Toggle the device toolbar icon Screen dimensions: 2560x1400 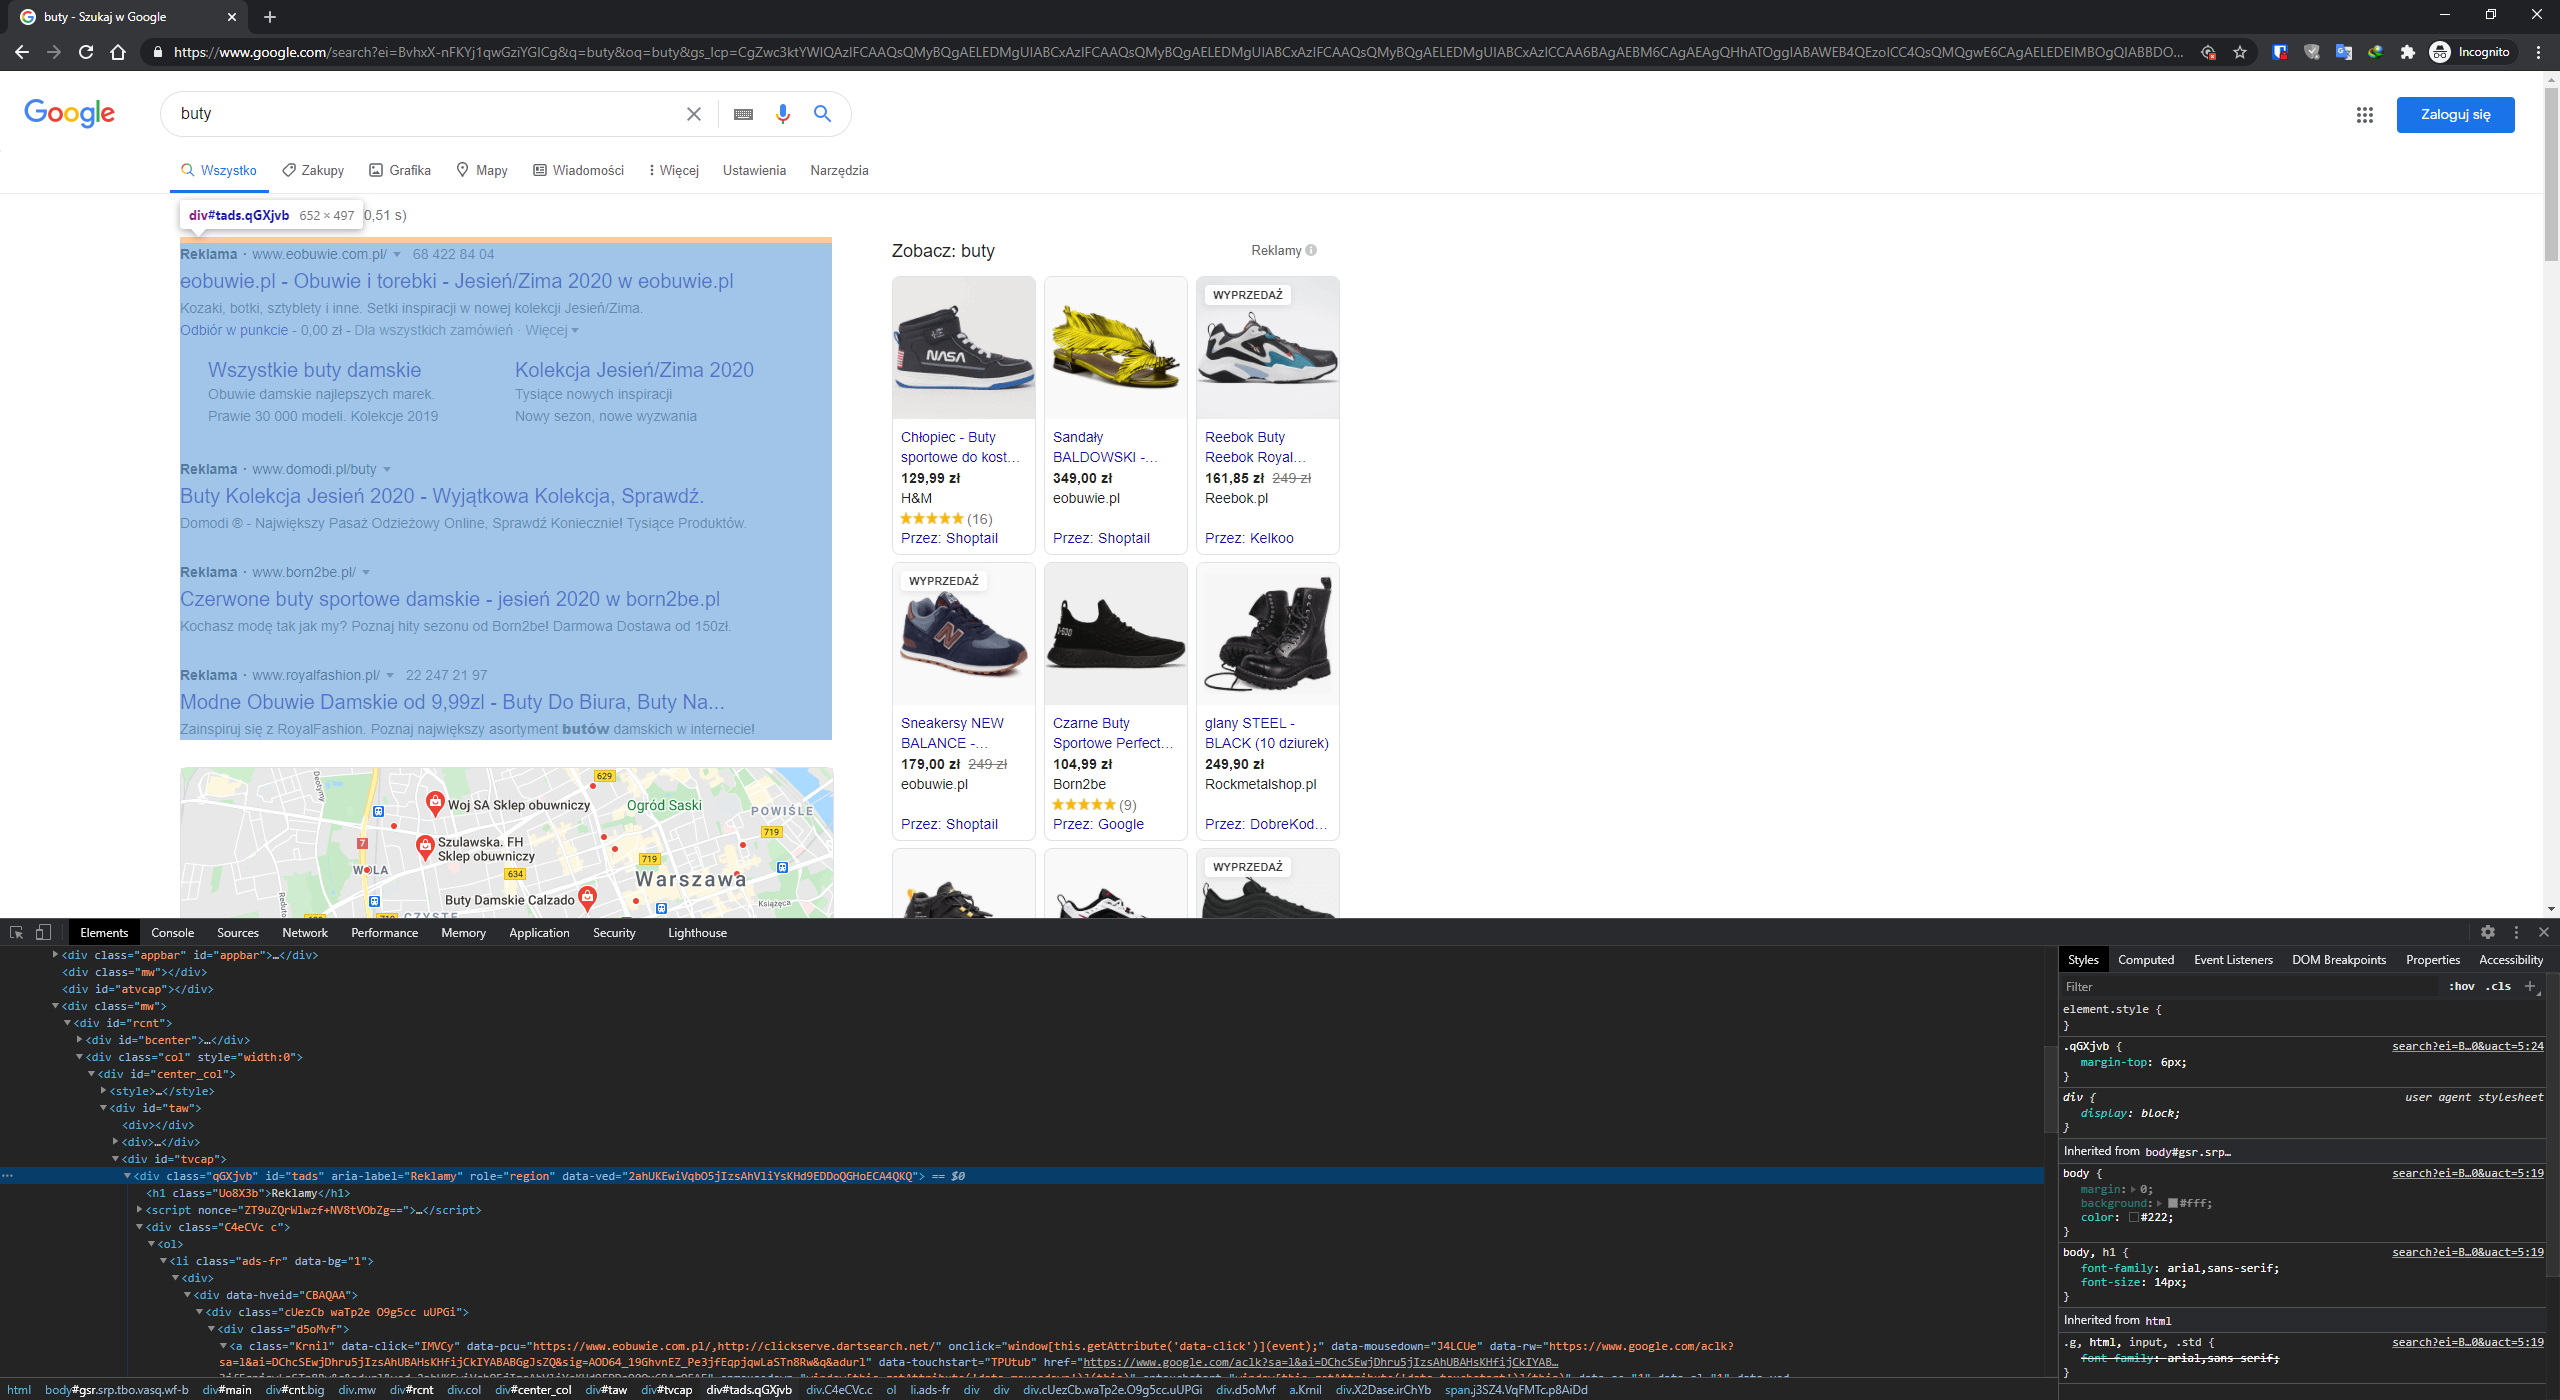(x=42, y=932)
